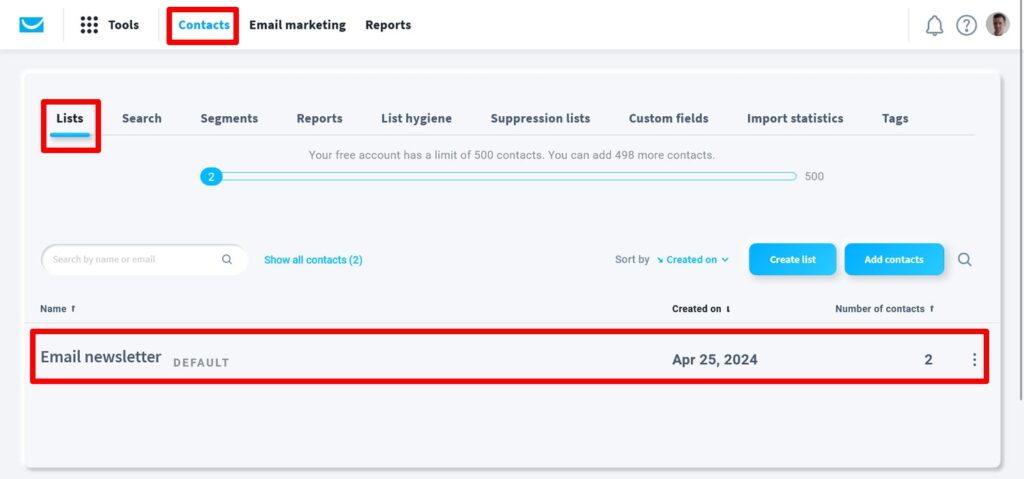Click the contact limit progress marker
This screenshot has height=479, width=1024.
(x=210, y=176)
